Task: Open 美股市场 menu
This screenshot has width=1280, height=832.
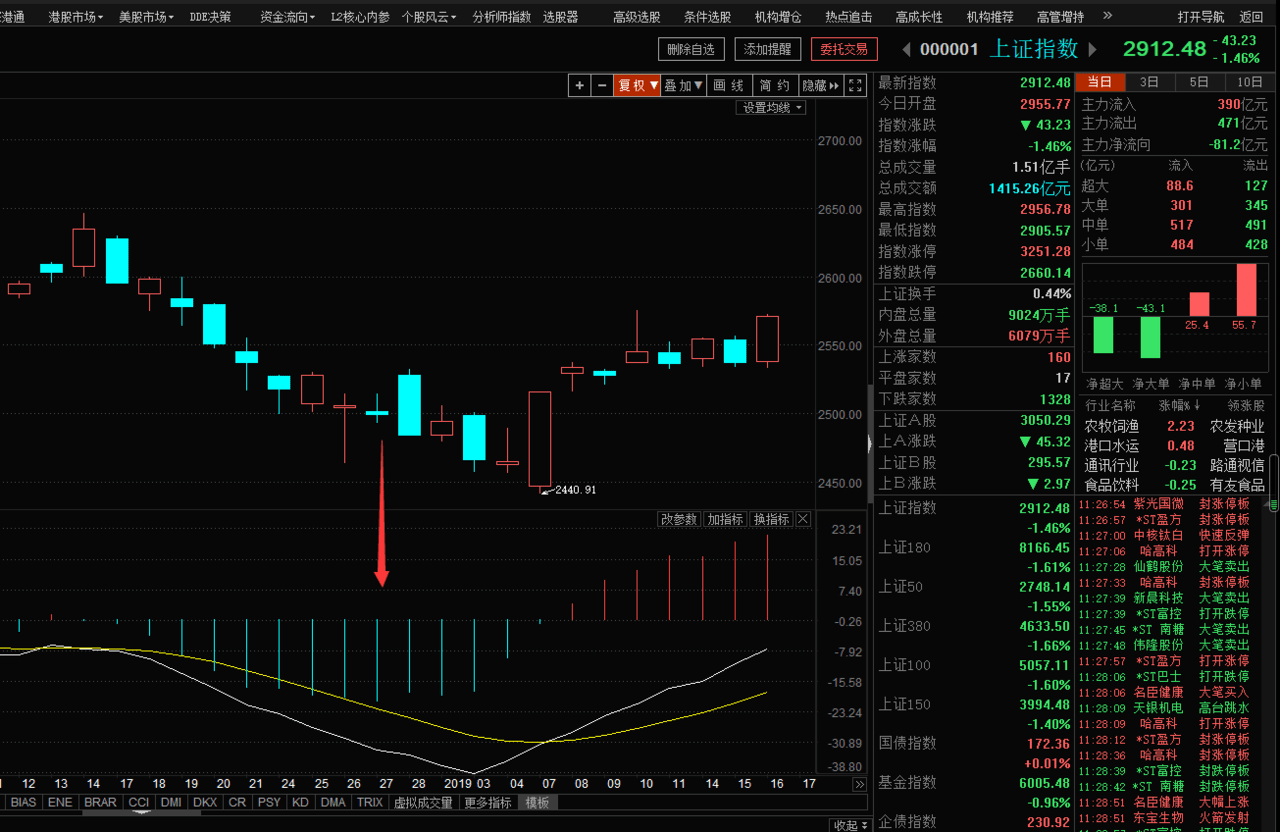Action: (x=146, y=17)
